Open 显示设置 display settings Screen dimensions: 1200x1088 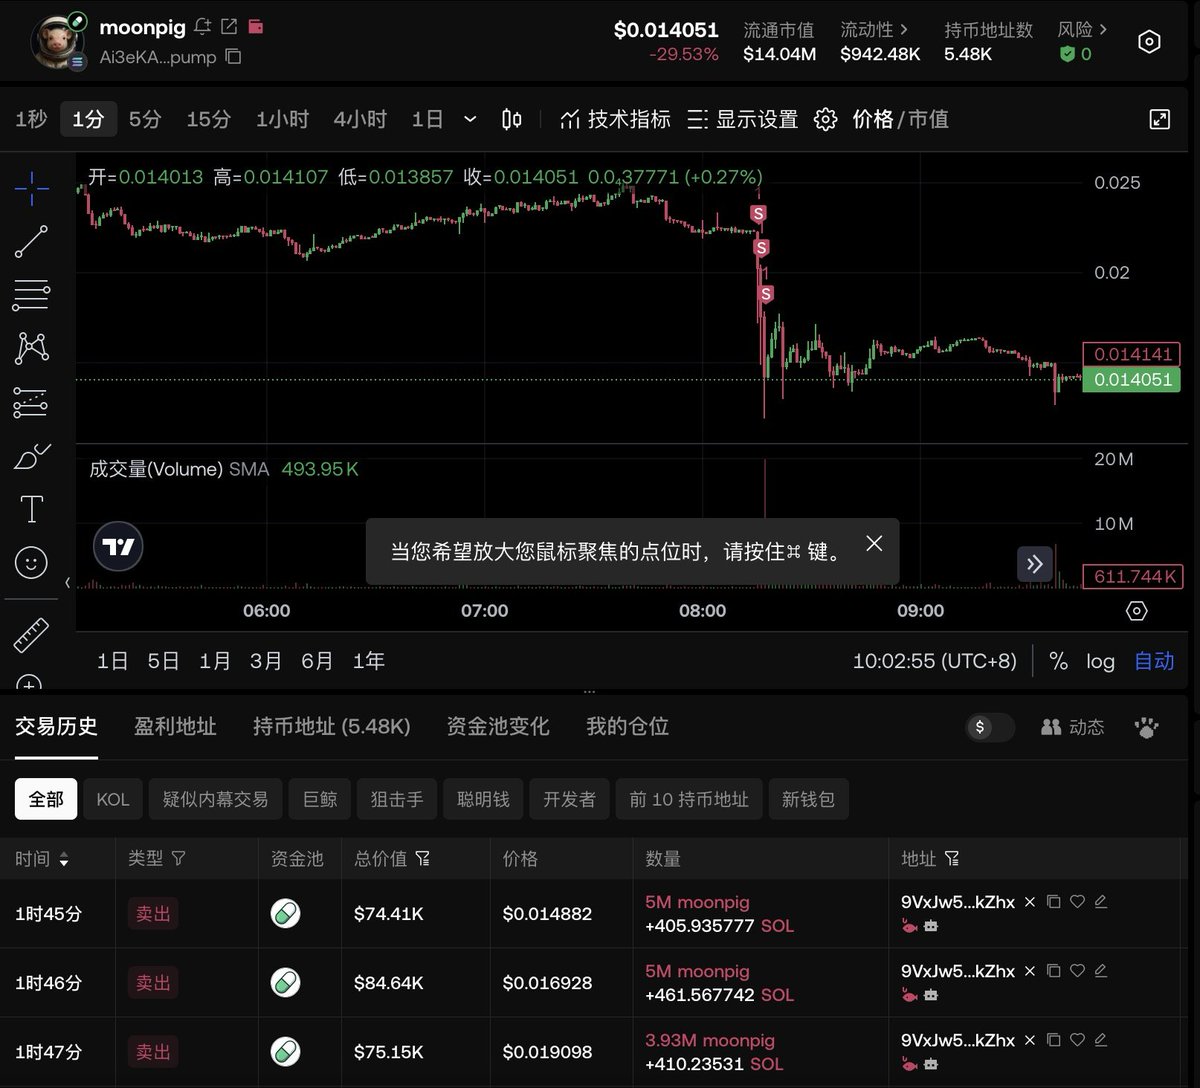point(743,119)
